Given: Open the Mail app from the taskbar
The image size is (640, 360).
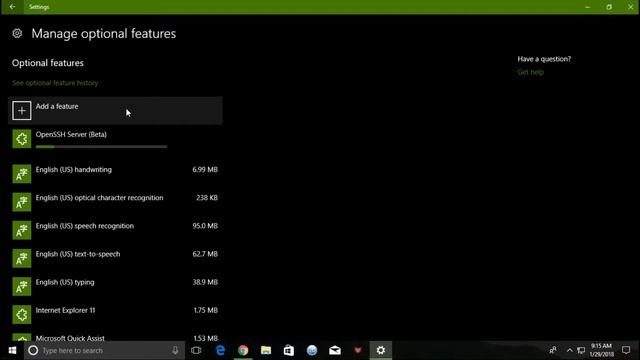Looking at the screenshot, I should (335, 350).
